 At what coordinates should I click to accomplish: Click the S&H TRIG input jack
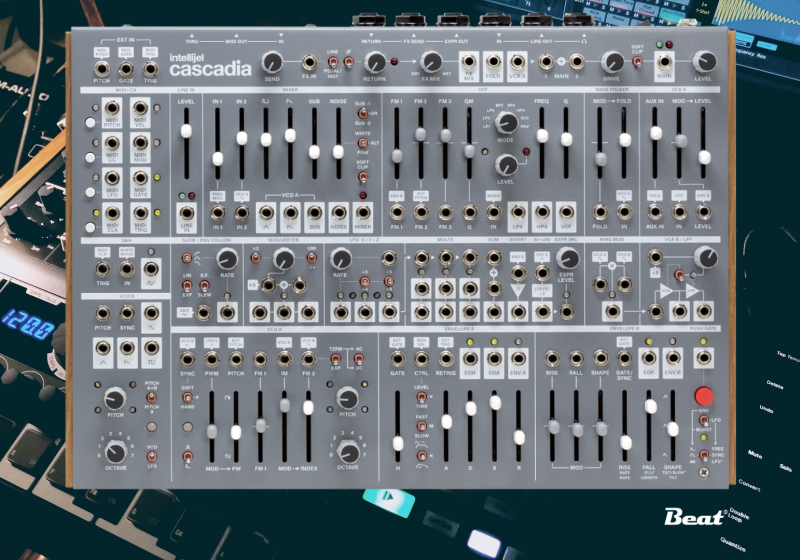tap(103, 269)
